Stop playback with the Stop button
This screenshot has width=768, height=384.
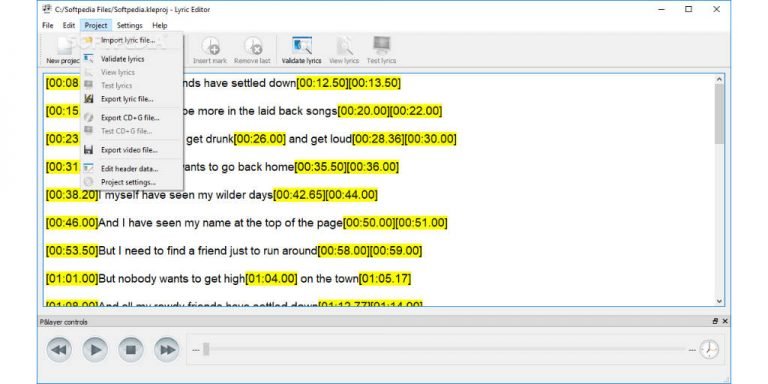click(x=131, y=350)
